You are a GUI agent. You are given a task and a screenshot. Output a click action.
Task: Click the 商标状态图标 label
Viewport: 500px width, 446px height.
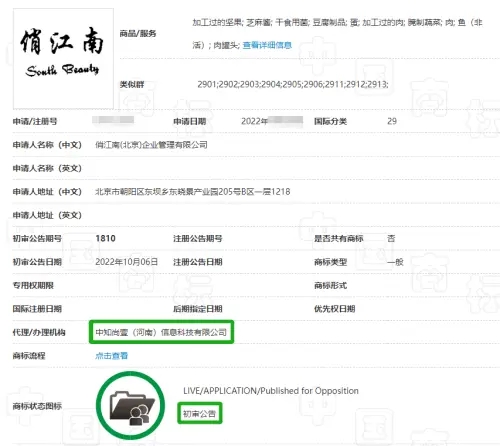coord(37,406)
